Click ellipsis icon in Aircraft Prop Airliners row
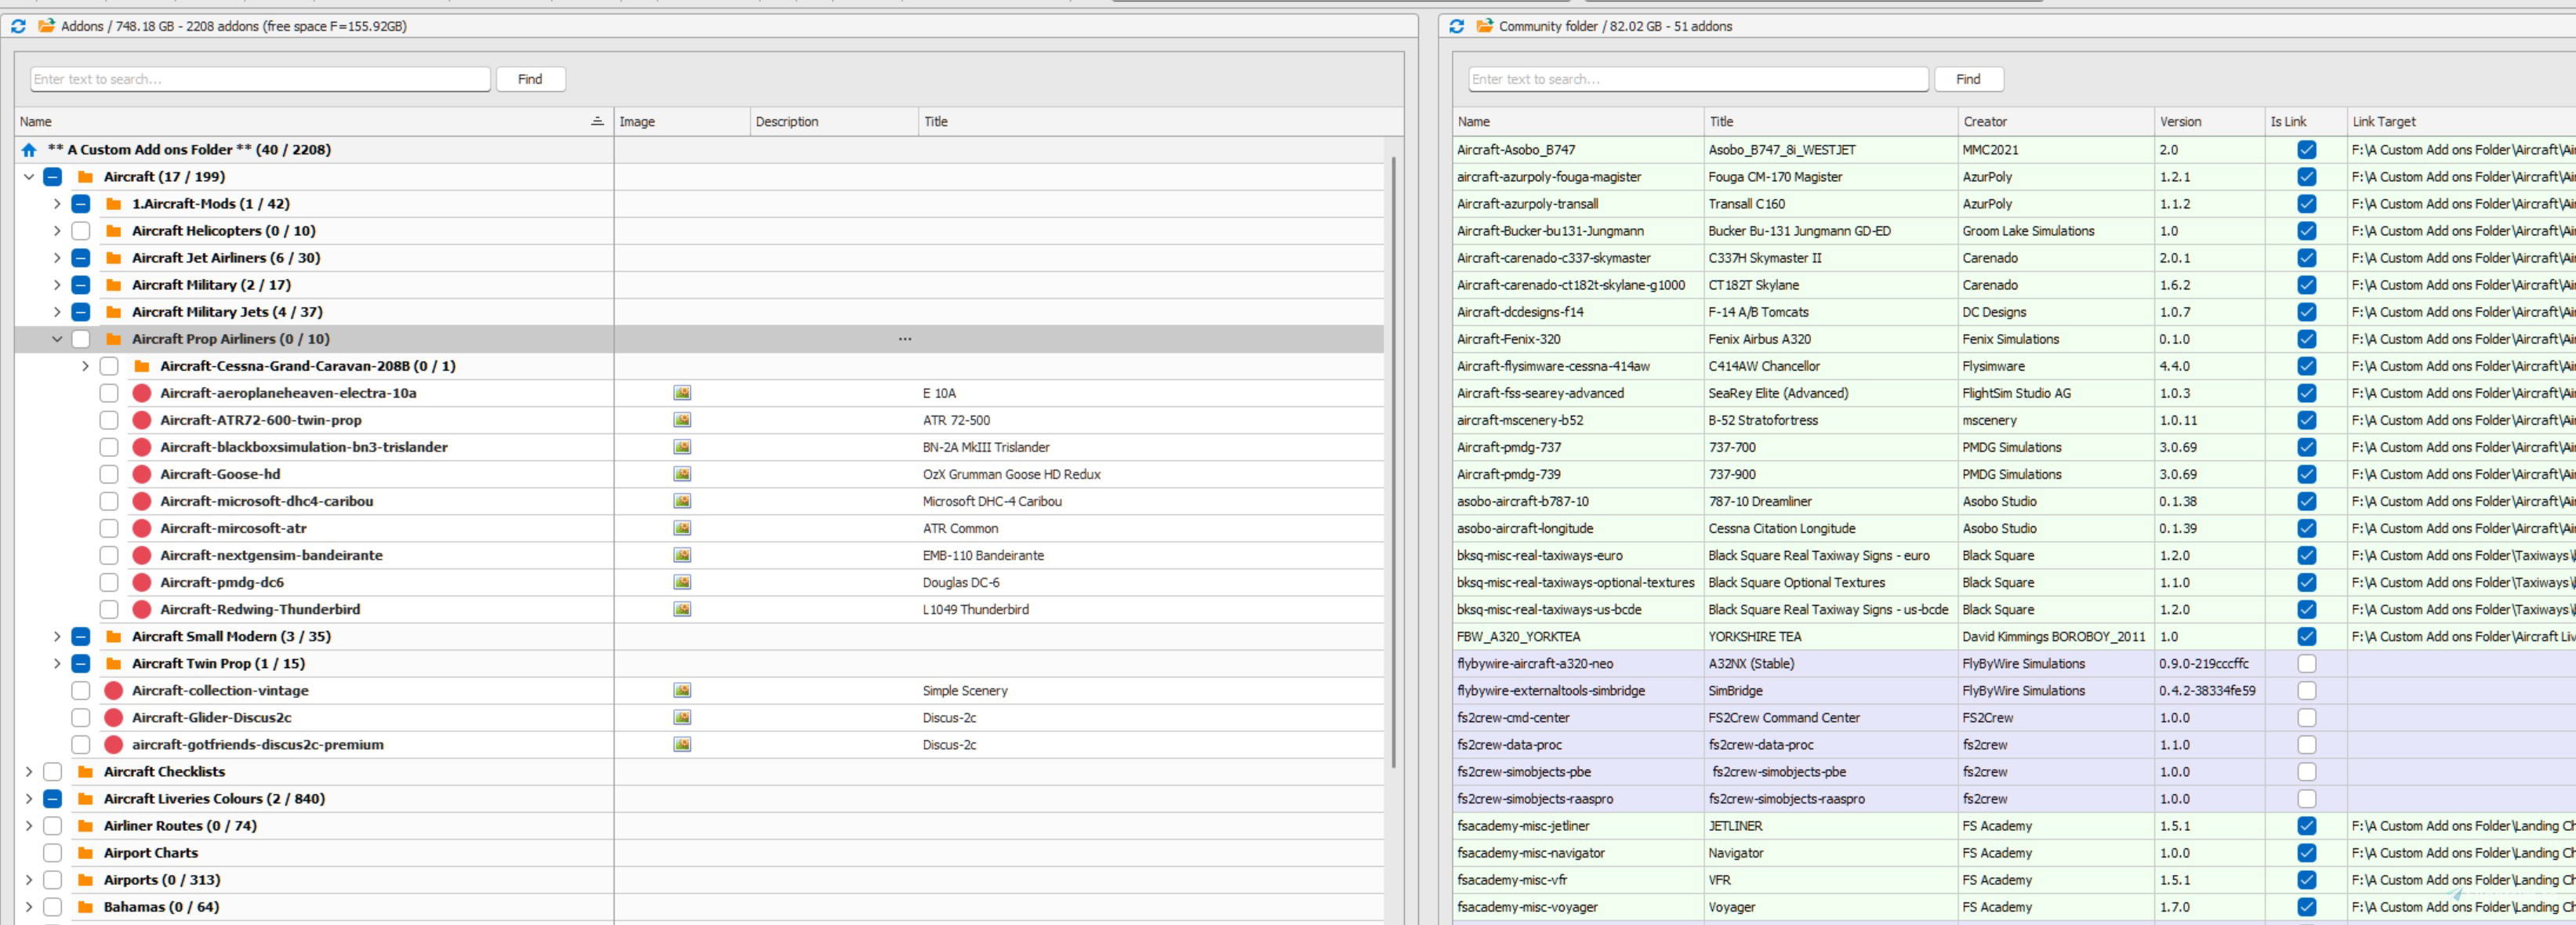This screenshot has width=2576, height=925. point(905,339)
